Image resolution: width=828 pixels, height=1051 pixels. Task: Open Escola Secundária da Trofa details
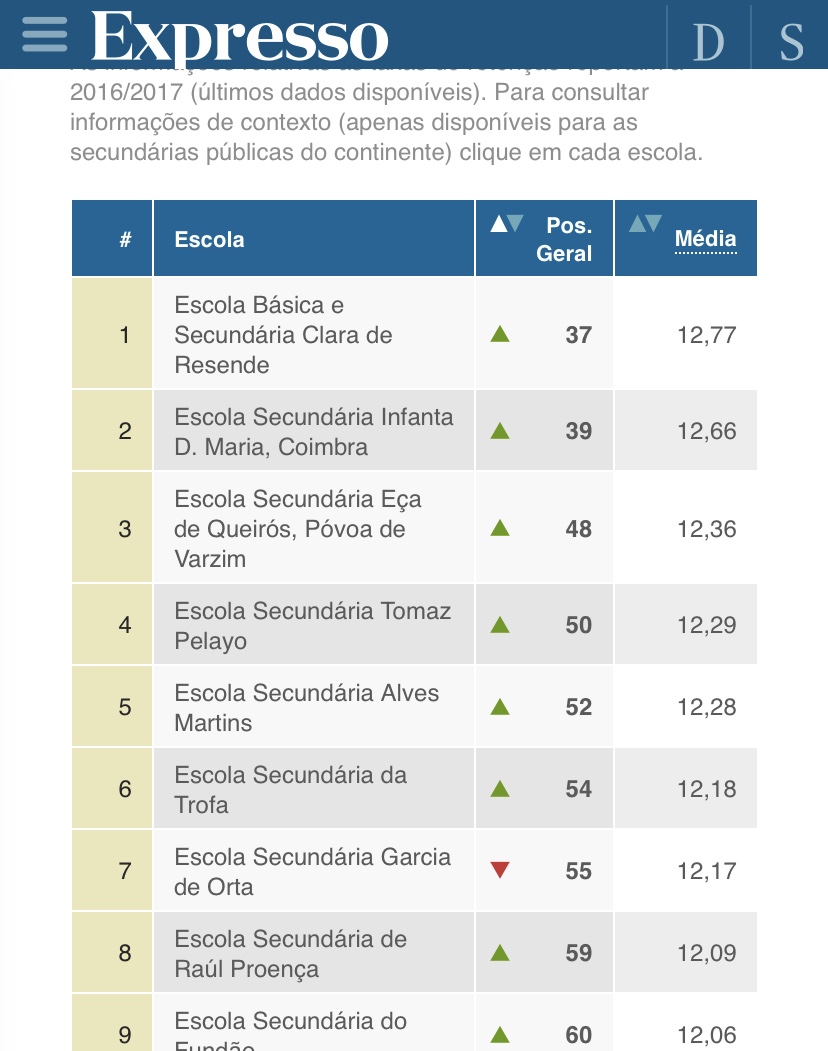tap(290, 790)
